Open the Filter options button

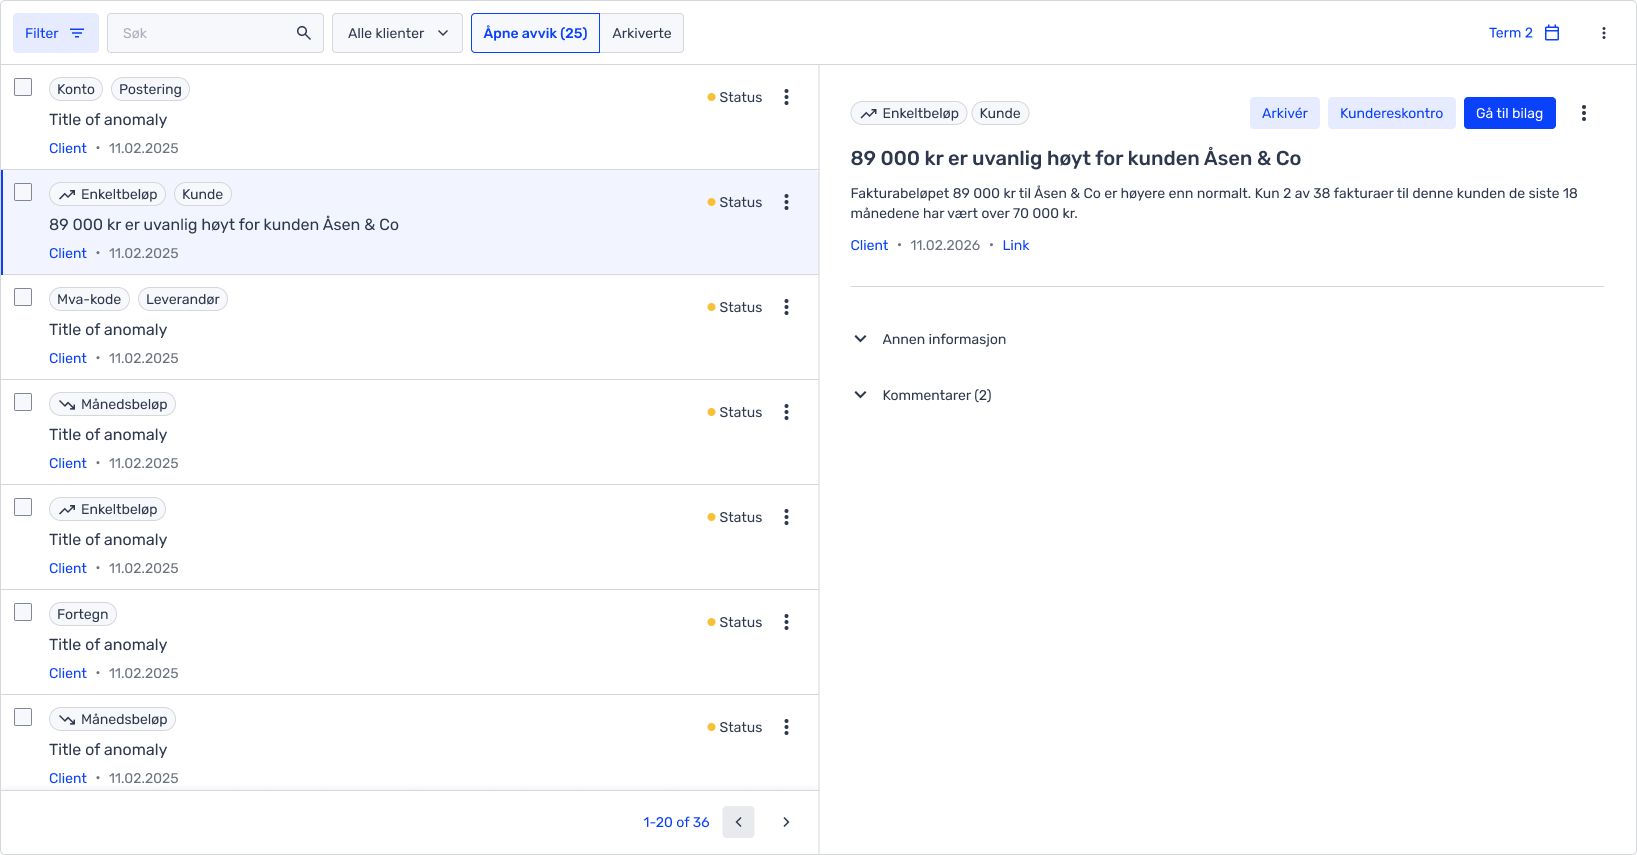tap(55, 33)
